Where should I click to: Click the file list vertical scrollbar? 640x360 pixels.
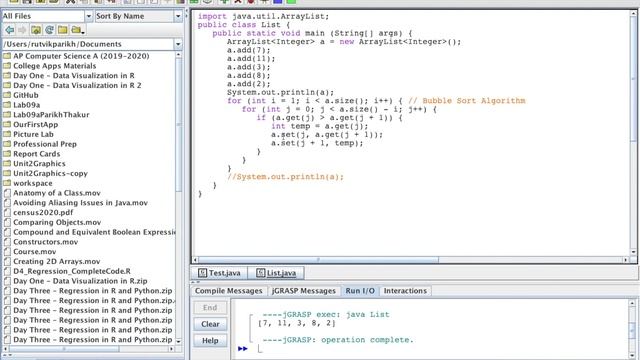(178, 124)
